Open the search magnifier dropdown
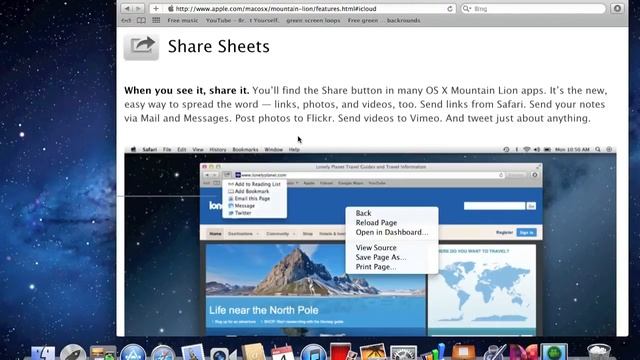 pyautogui.click(x=467, y=9)
